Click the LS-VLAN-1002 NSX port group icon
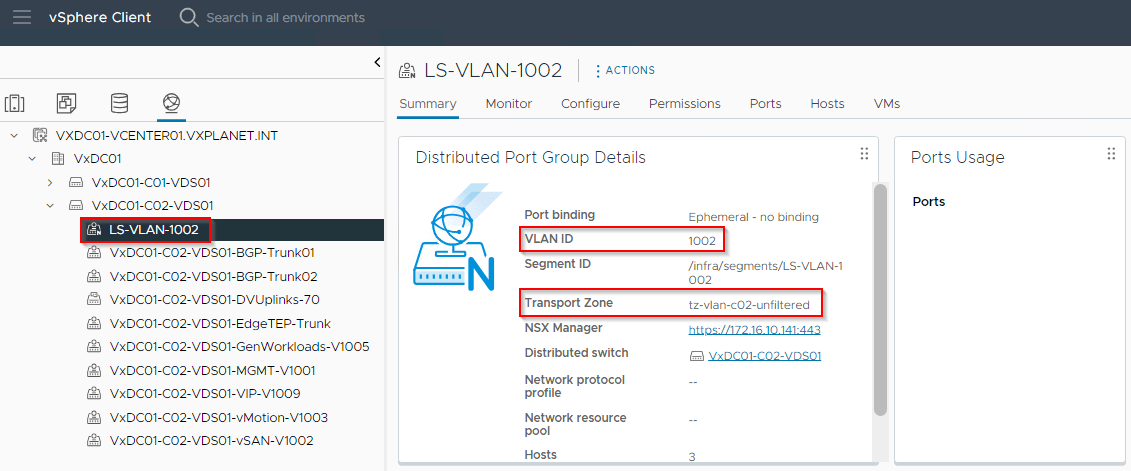The width and height of the screenshot is (1131, 471). (94, 229)
